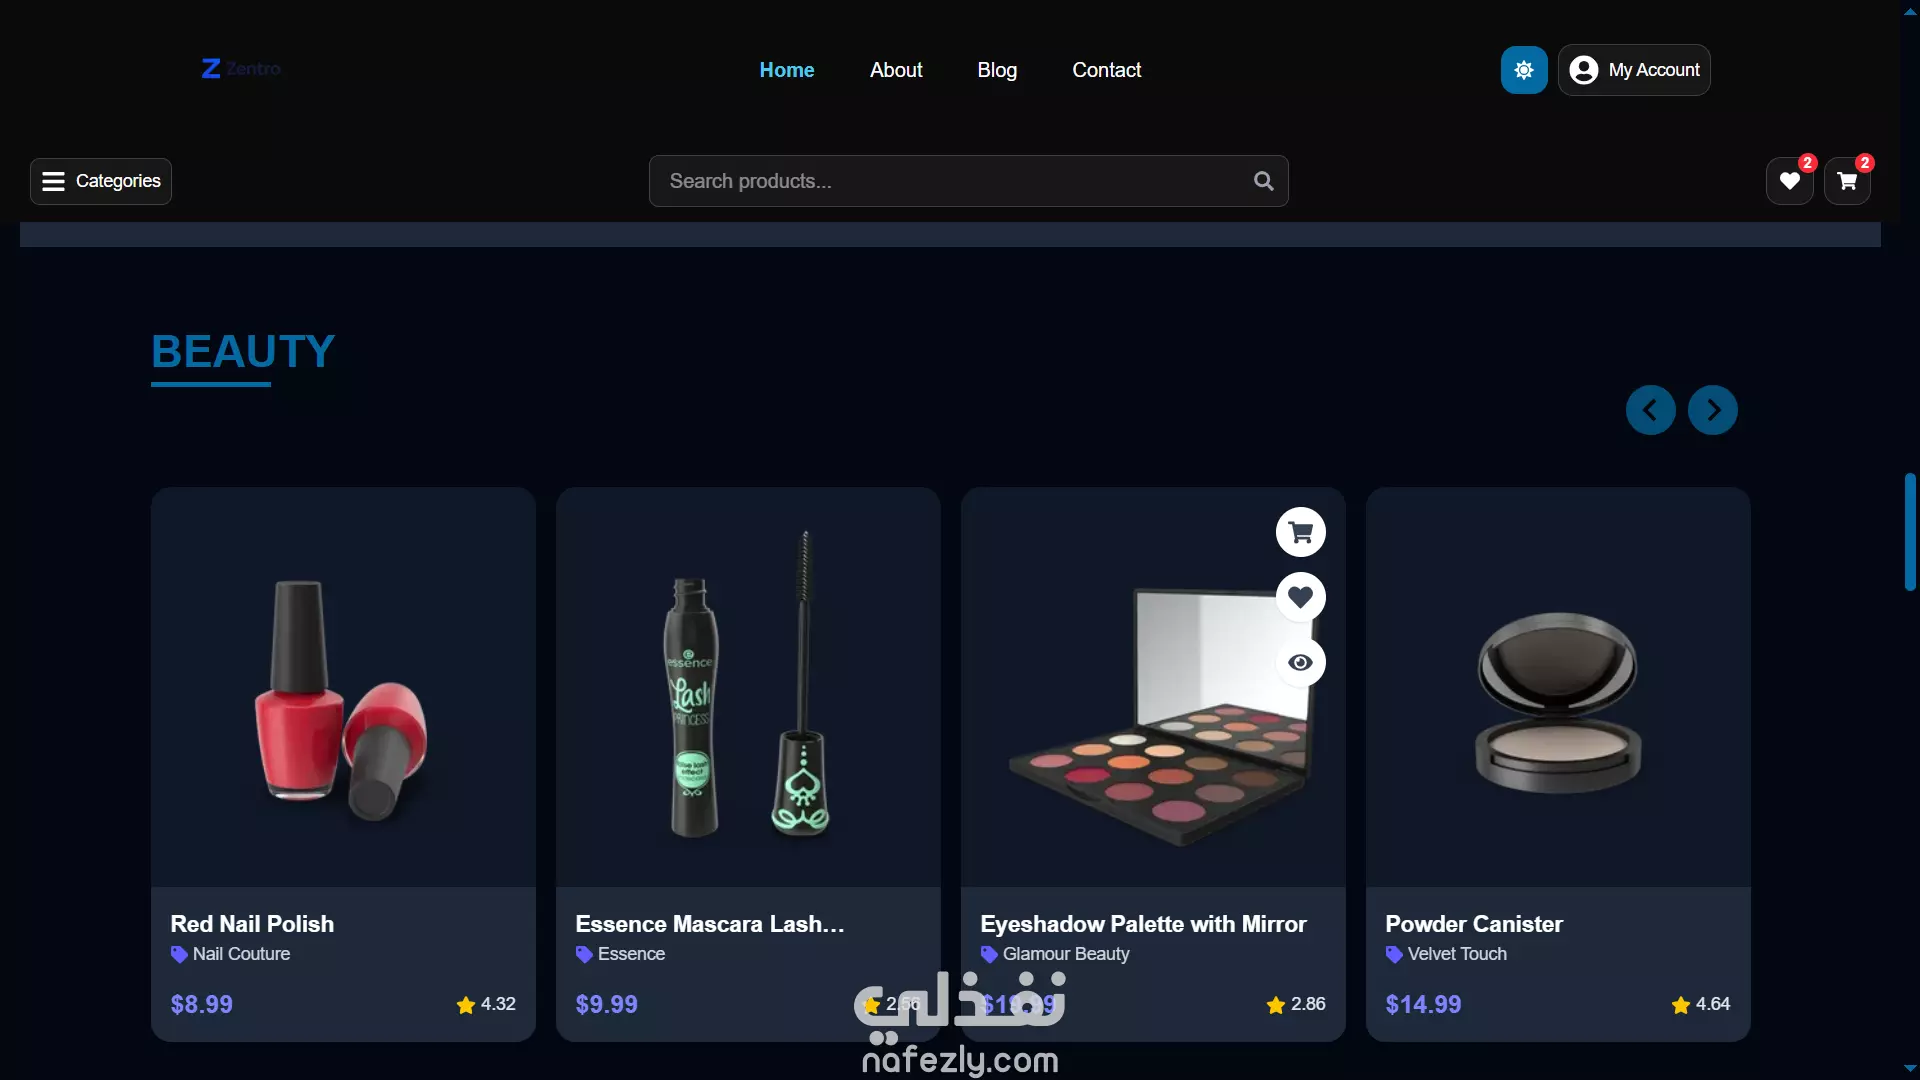This screenshot has height=1080, width=1920.
Task: Quick view the Eyeshadow Palette via eye icon
Action: tap(1301, 662)
